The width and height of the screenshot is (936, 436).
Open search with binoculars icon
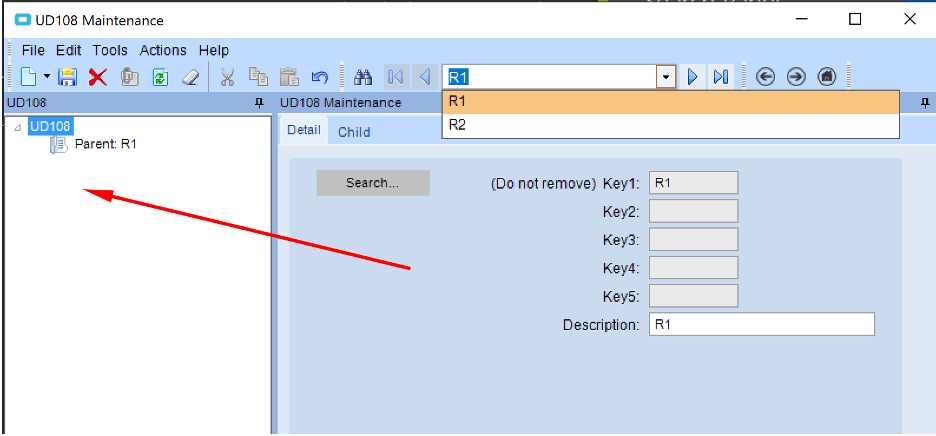coord(363,77)
